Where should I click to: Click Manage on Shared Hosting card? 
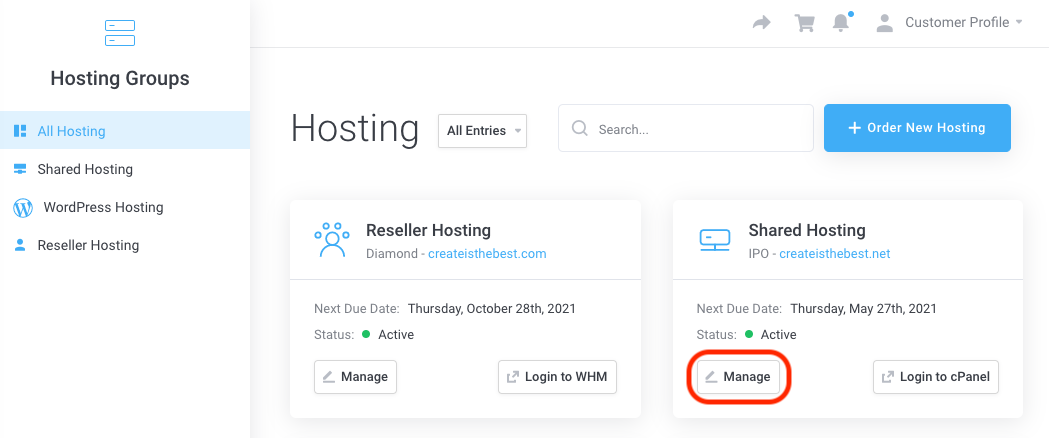pos(738,377)
